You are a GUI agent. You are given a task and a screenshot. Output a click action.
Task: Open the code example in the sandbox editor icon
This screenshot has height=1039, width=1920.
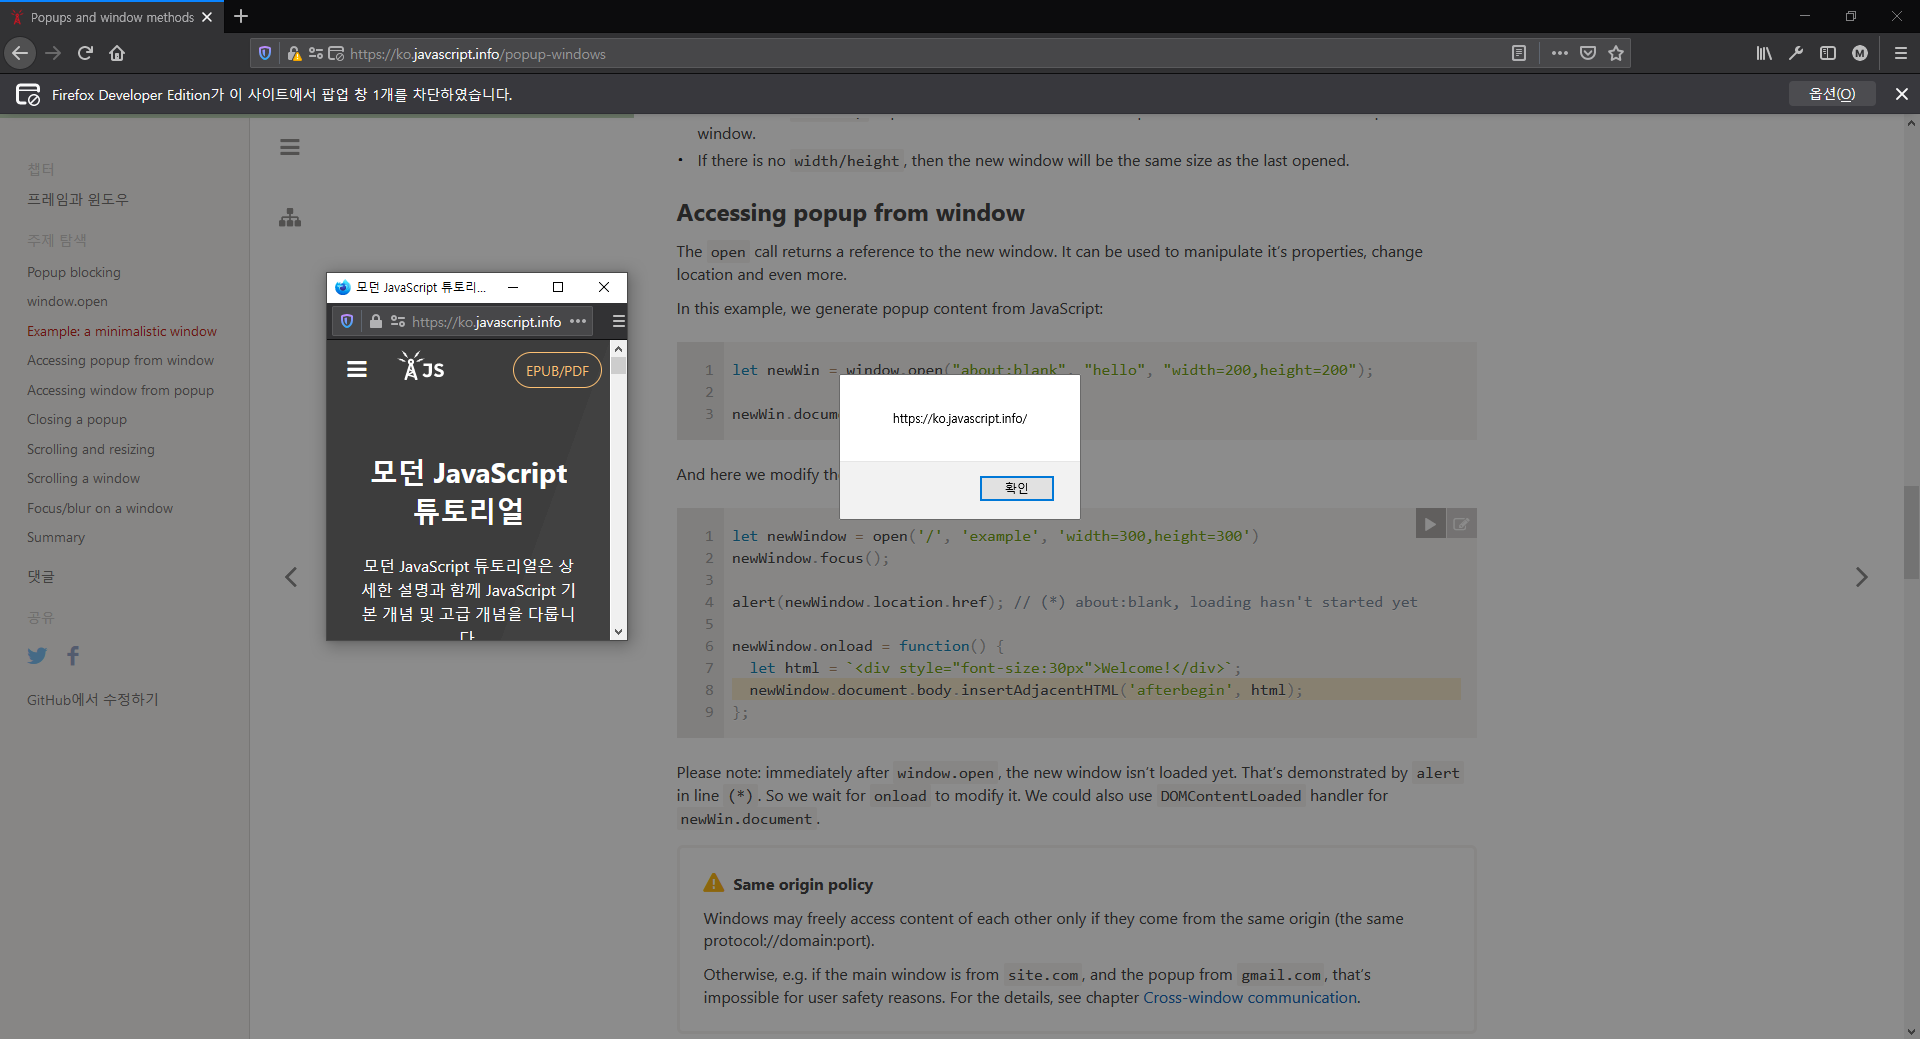[x=1461, y=522]
